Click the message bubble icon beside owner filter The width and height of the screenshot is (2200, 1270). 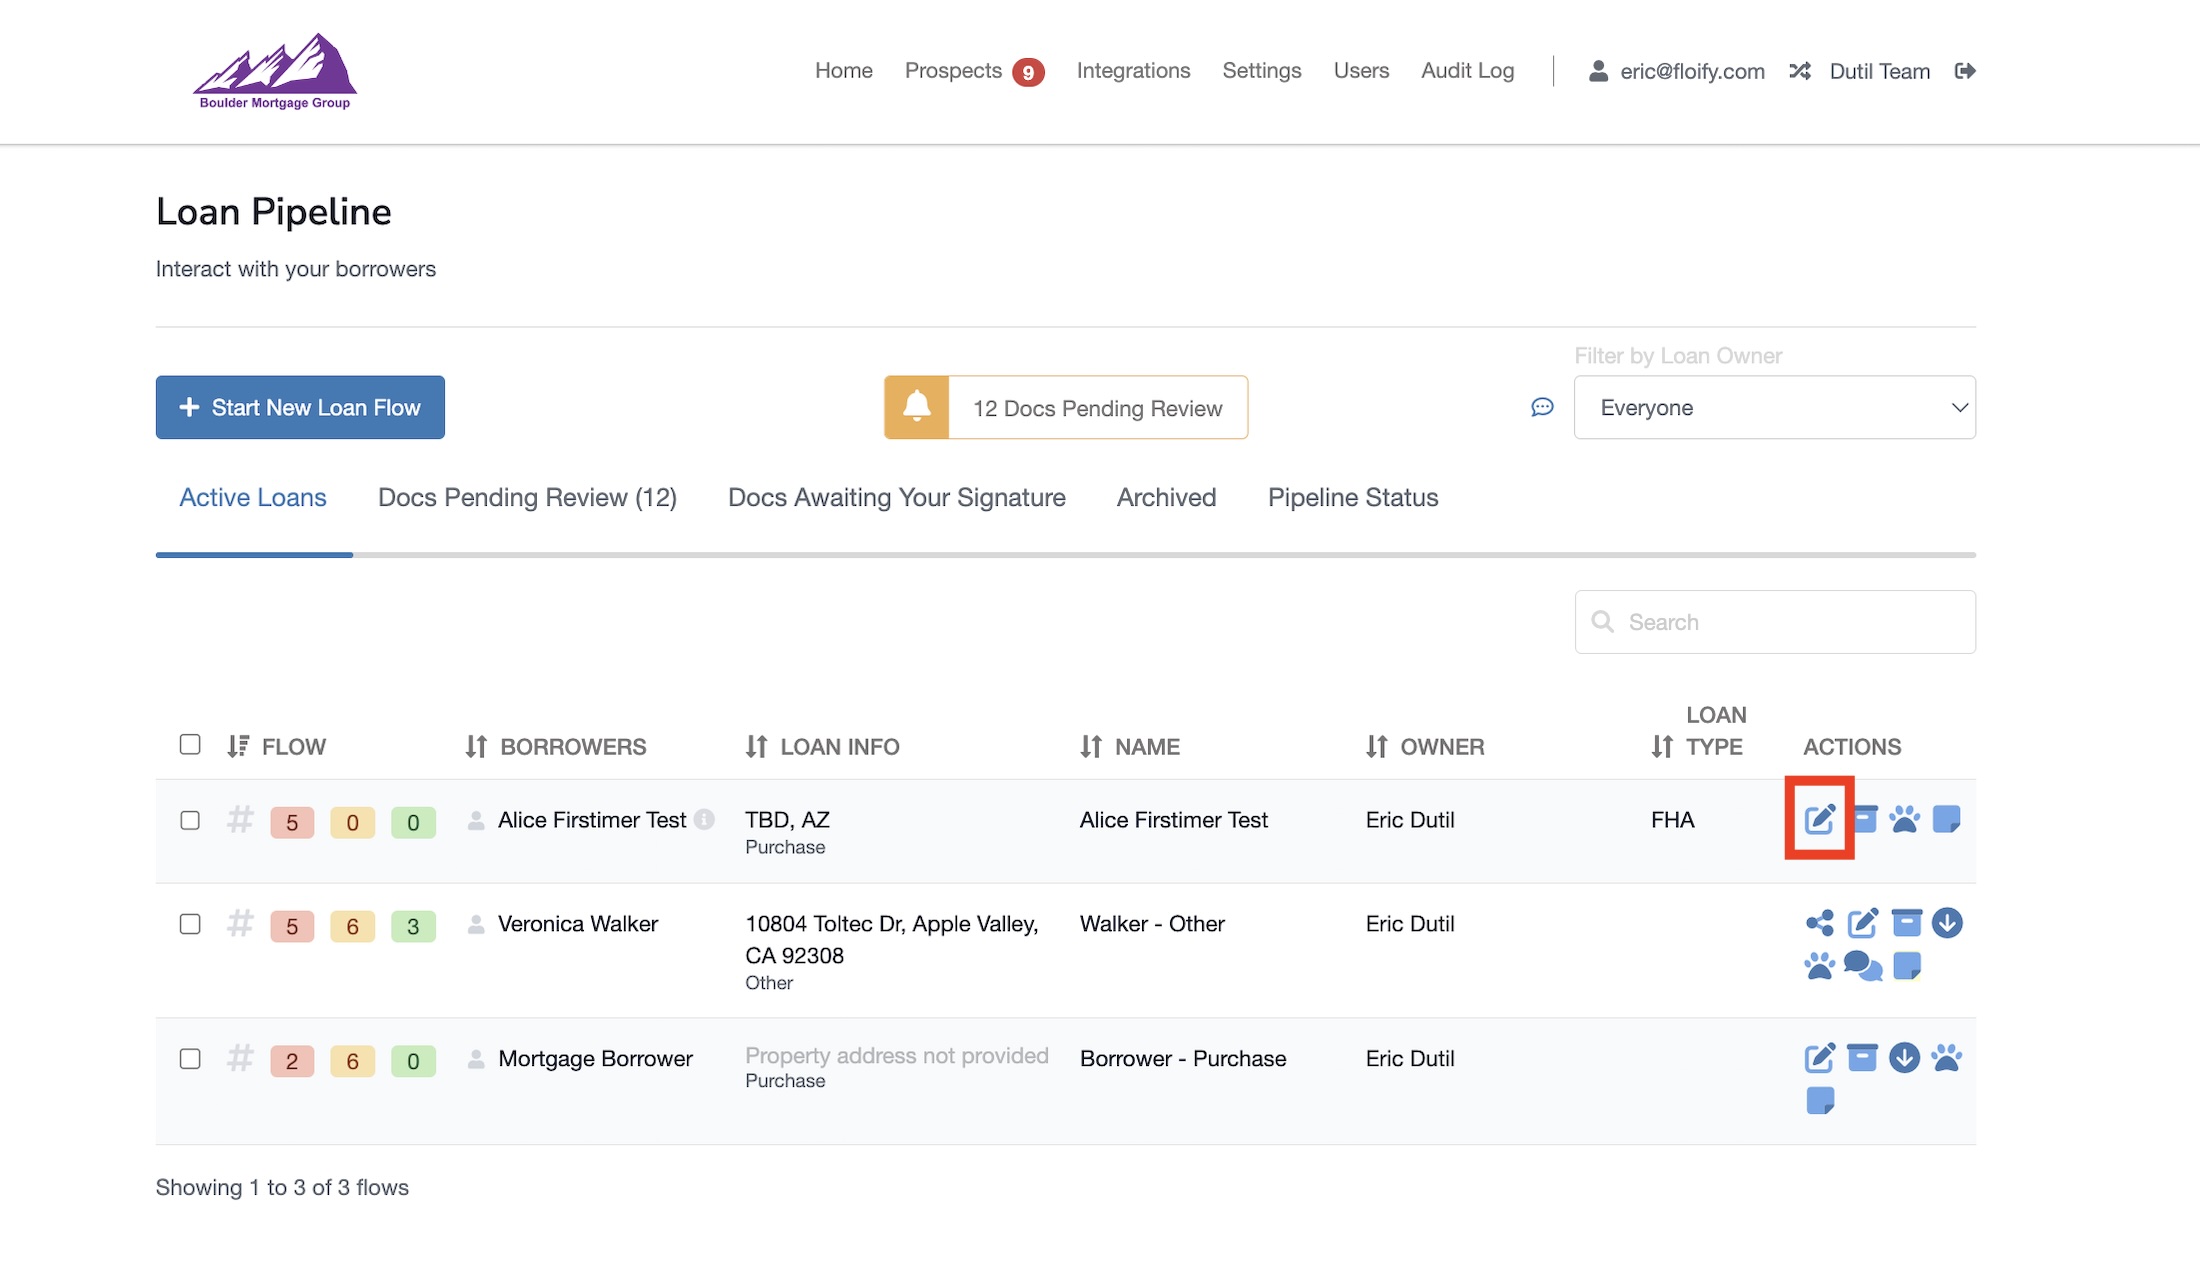click(1542, 407)
